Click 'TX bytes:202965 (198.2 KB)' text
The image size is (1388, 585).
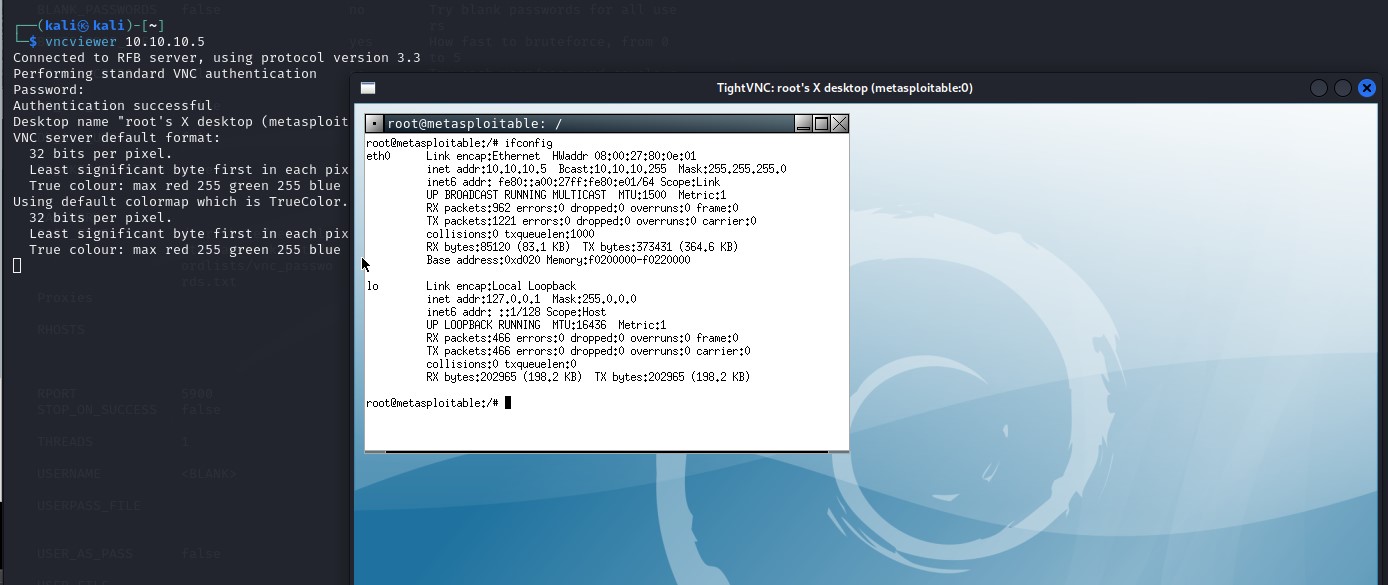point(672,377)
